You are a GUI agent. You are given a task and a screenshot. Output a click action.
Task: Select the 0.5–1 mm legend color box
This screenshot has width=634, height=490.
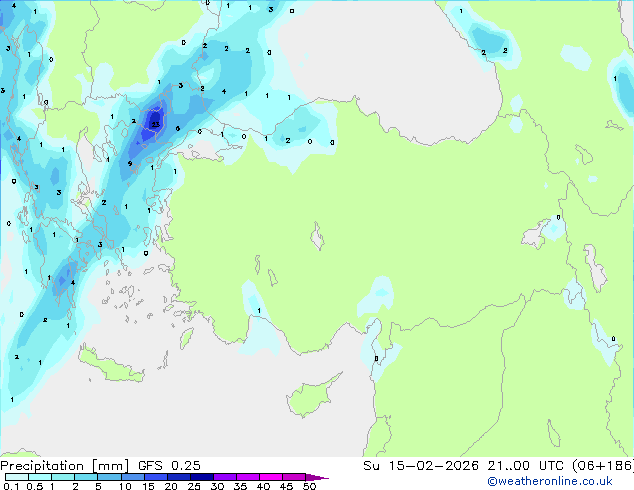(x=40, y=477)
